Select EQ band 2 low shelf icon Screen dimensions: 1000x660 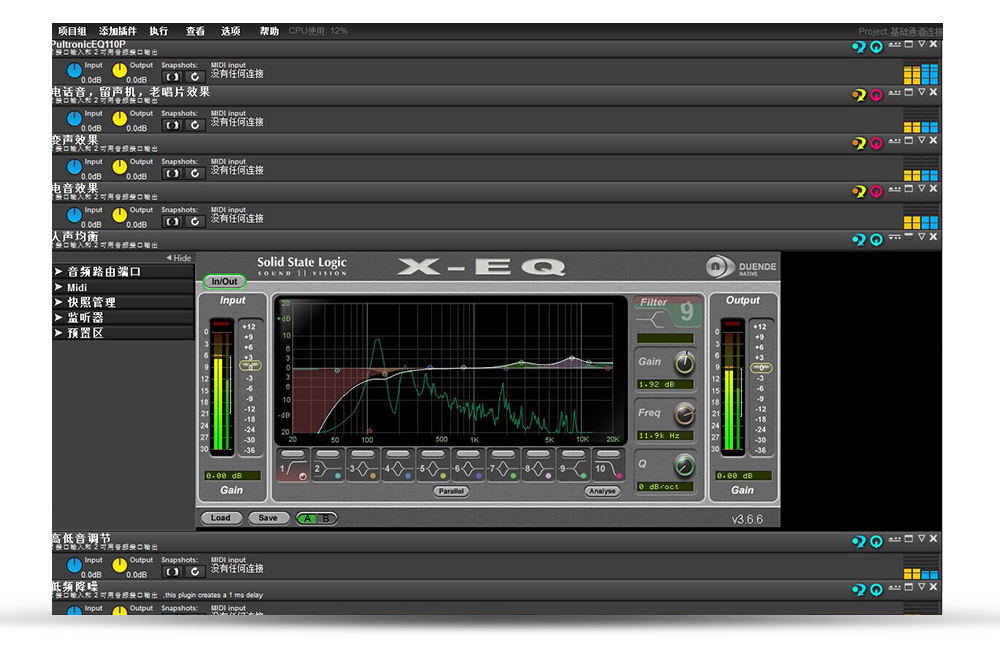[328, 469]
